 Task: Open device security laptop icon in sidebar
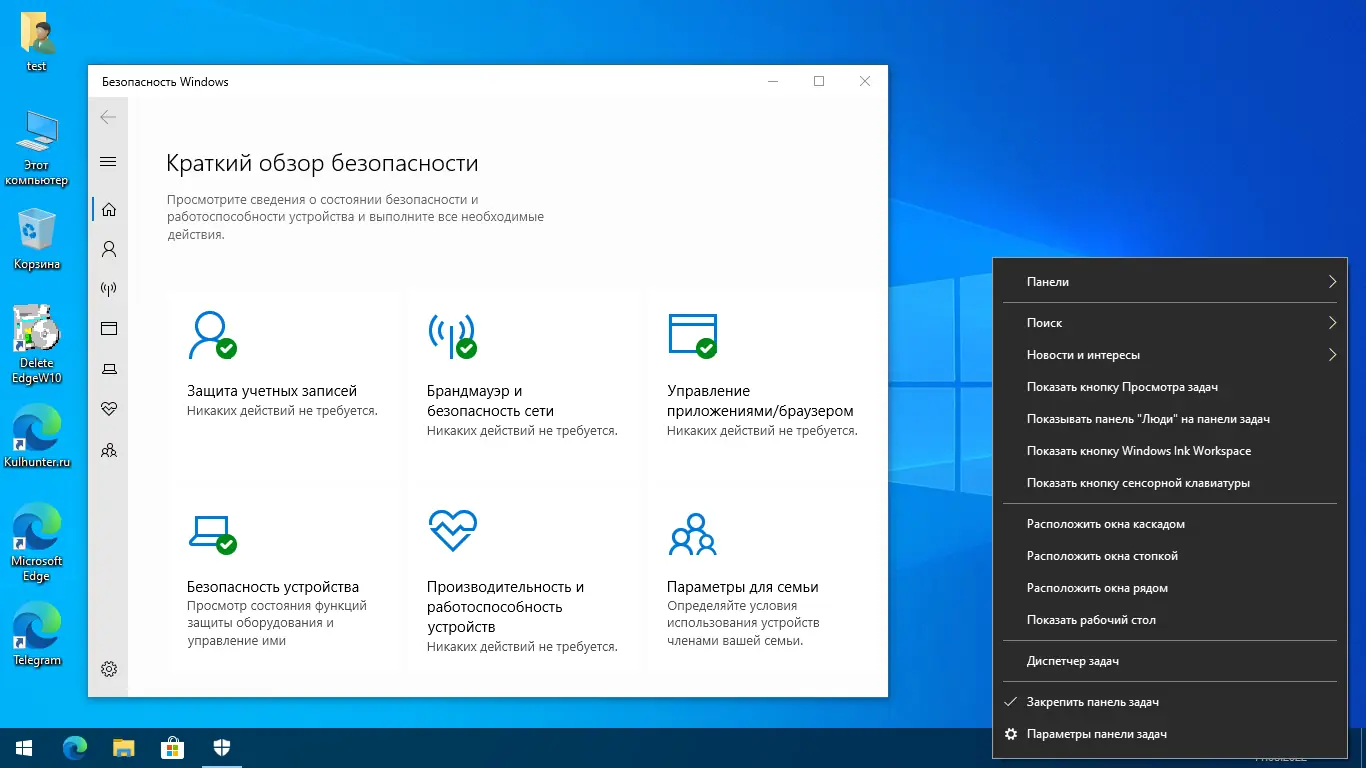109,369
